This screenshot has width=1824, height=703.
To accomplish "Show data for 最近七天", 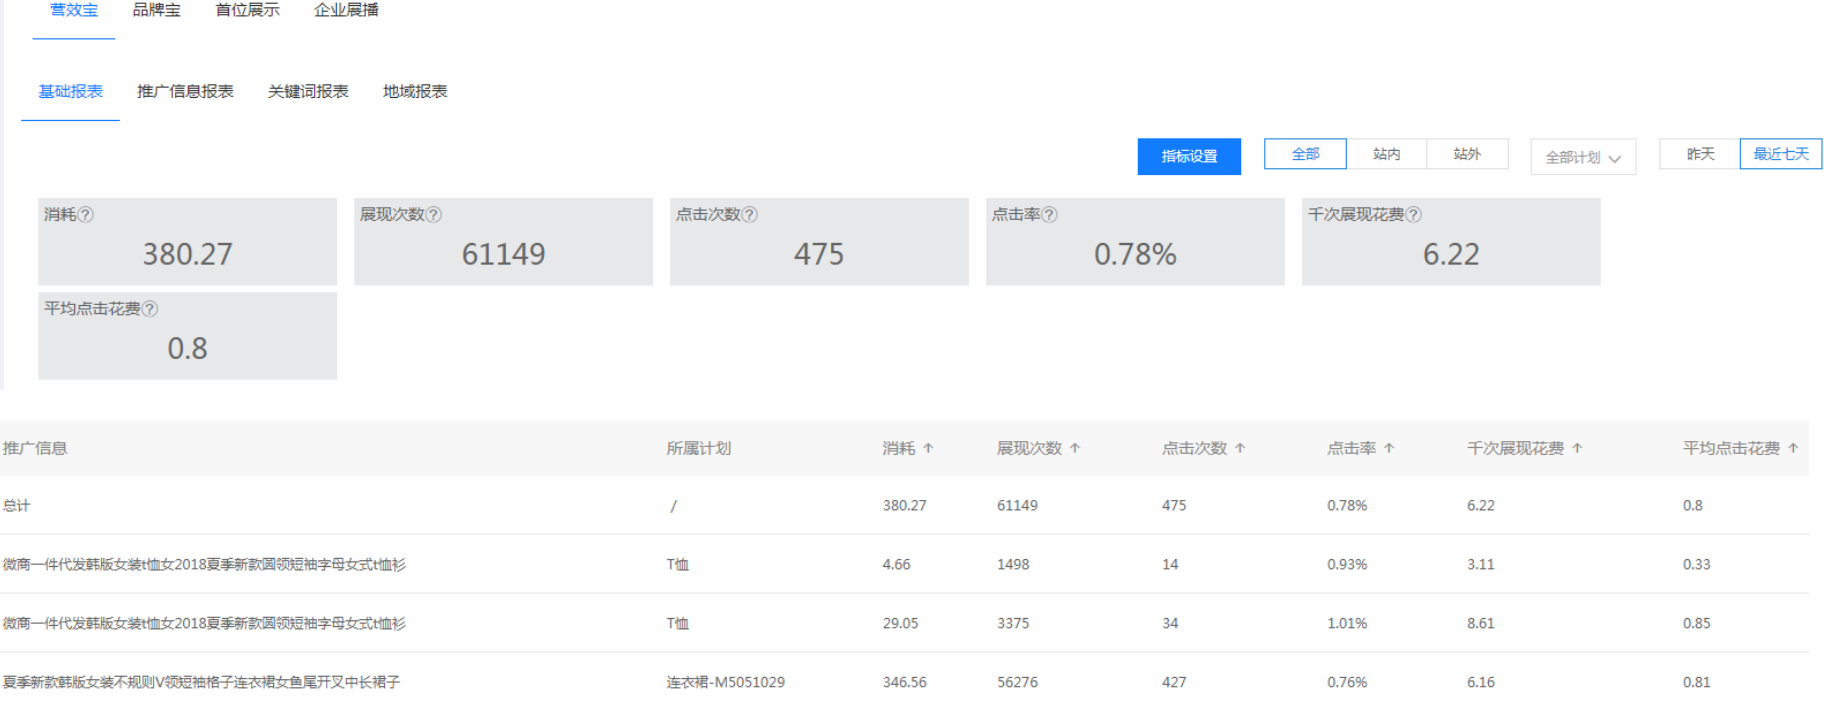I will [1781, 154].
